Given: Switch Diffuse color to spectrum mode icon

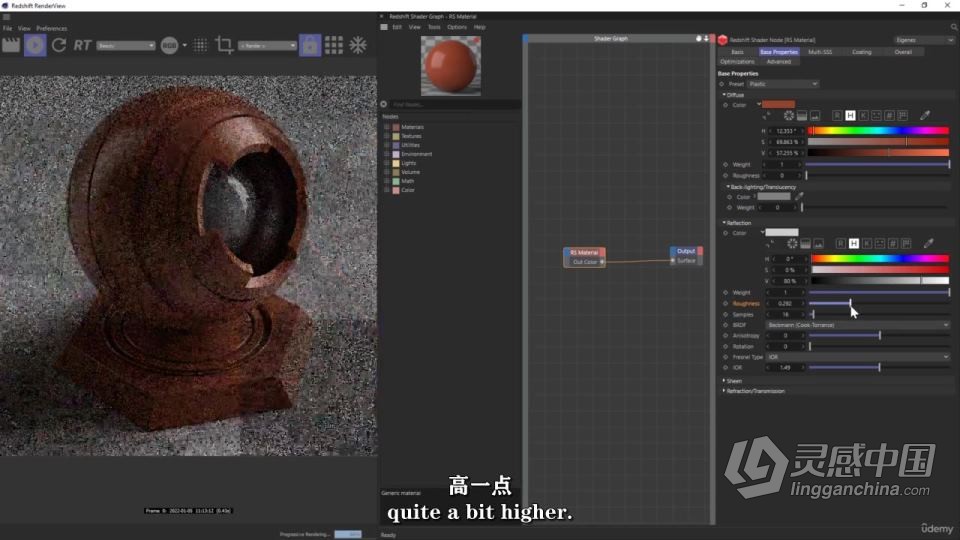Looking at the screenshot, I should pyautogui.click(x=801, y=116).
